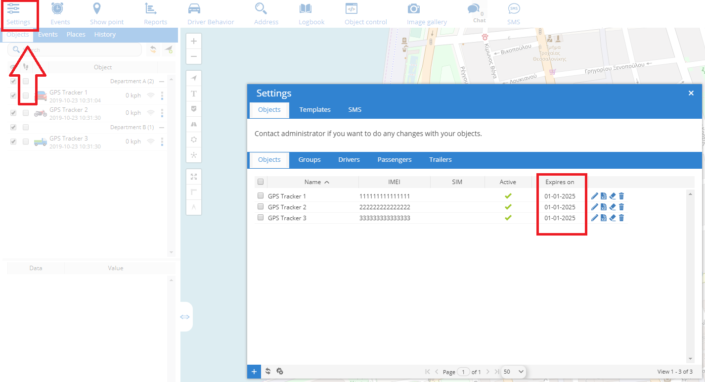Toggle follow checkbox for GPS Tracker 3 in sidebar
Image resolution: width=705 pixels, height=382 pixels.
[26, 142]
